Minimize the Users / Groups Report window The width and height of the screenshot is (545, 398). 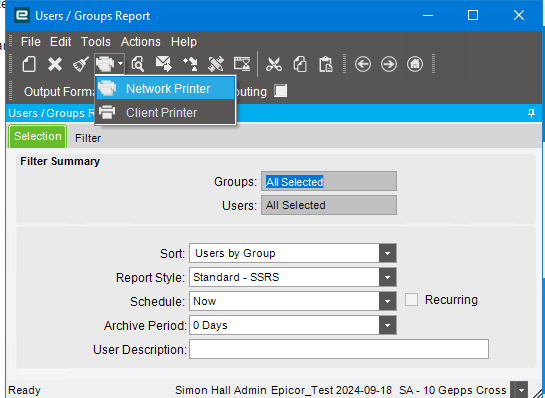tap(428, 16)
